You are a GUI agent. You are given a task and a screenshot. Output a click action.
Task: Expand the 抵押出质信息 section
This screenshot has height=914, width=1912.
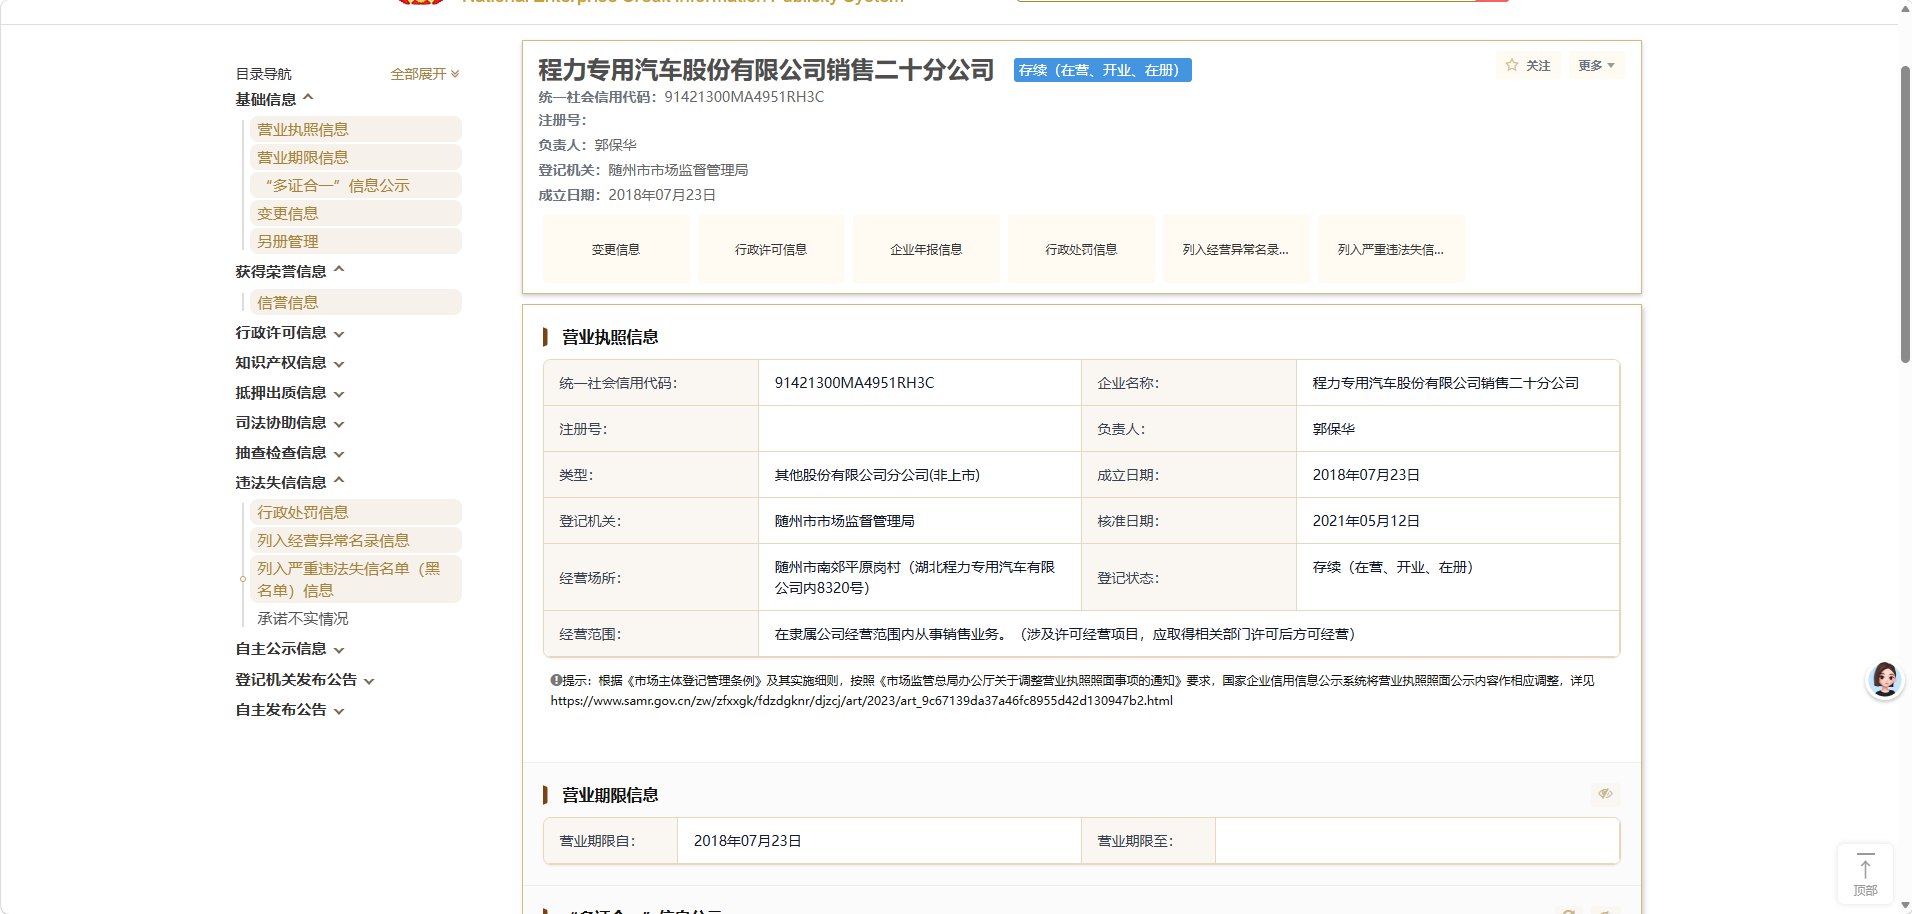[x=290, y=393]
